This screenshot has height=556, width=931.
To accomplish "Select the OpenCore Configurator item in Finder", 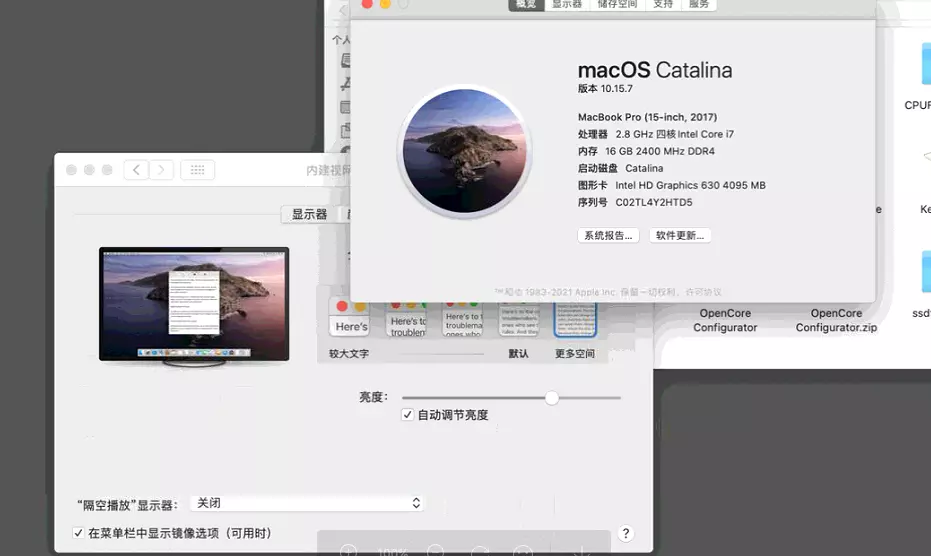I will click(x=725, y=320).
